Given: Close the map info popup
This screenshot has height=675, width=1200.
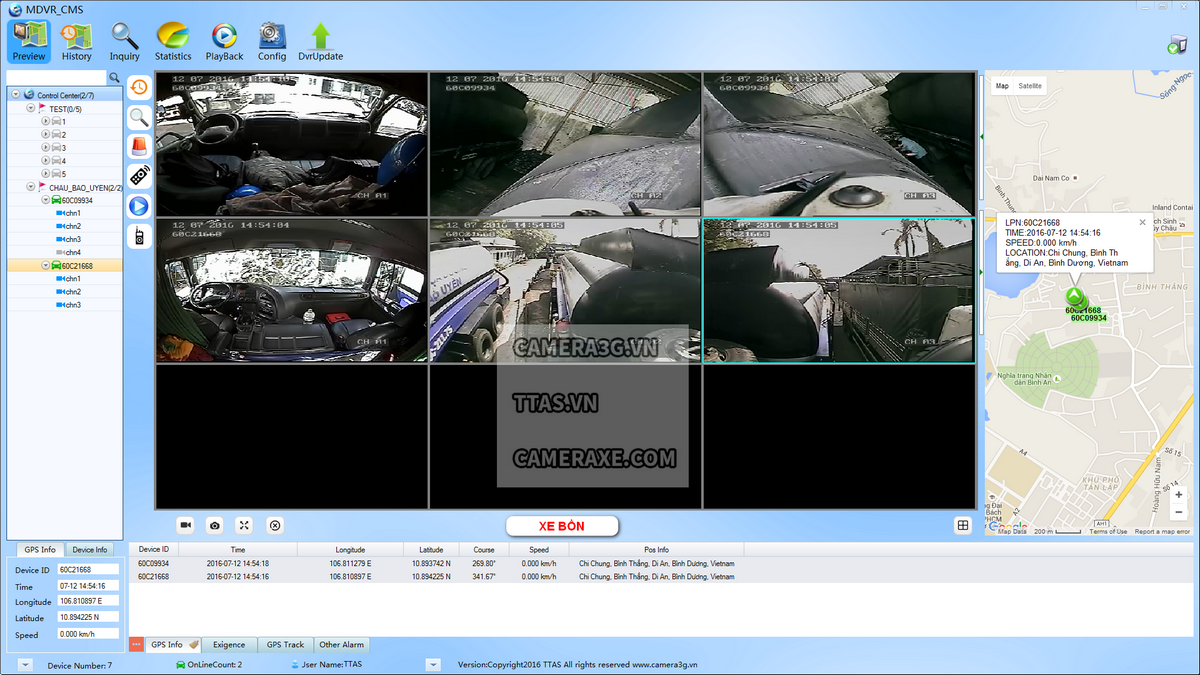Looking at the screenshot, I should point(1143,222).
